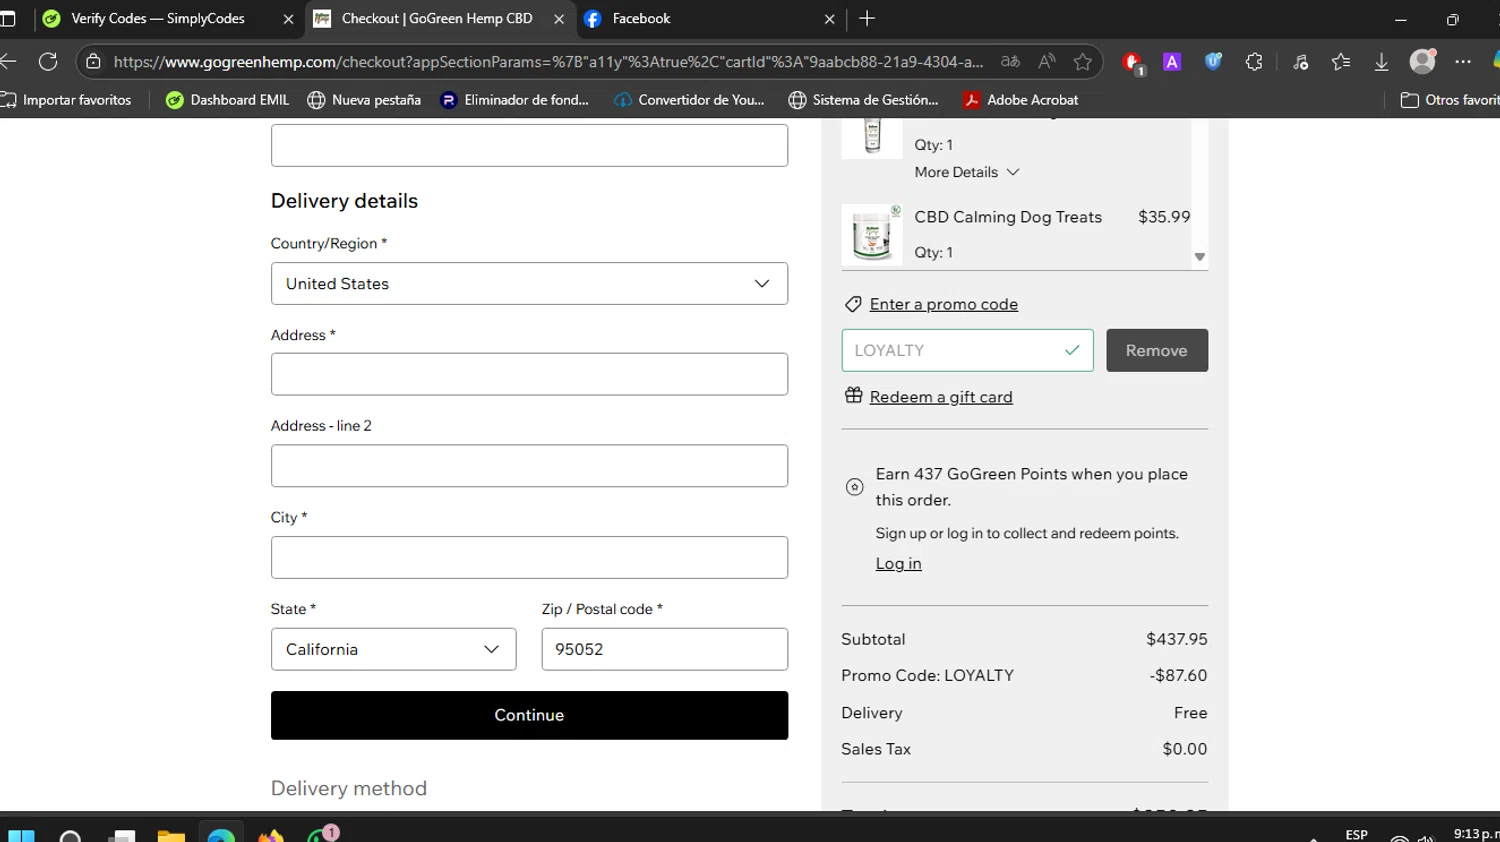Click the Address input field
The height and width of the screenshot is (842, 1500).
(529, 374)
